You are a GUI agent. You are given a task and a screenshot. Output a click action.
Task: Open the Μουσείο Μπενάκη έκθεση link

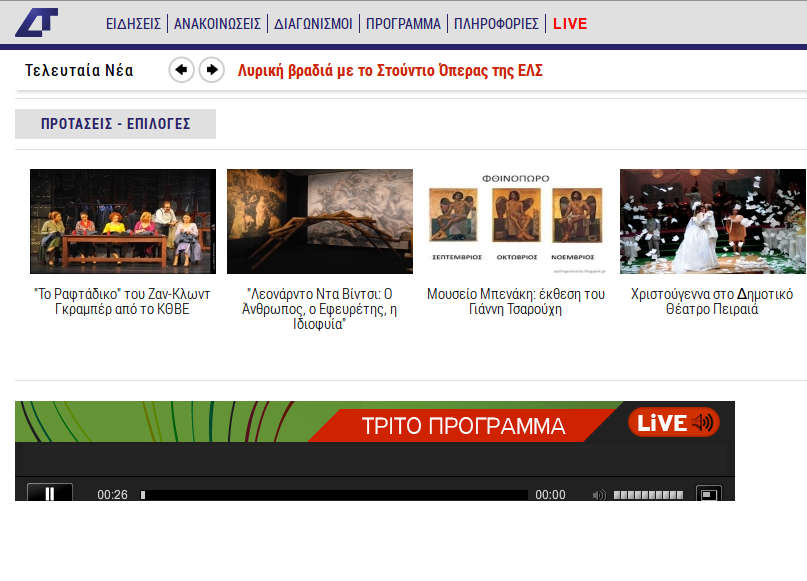[516, 302]
